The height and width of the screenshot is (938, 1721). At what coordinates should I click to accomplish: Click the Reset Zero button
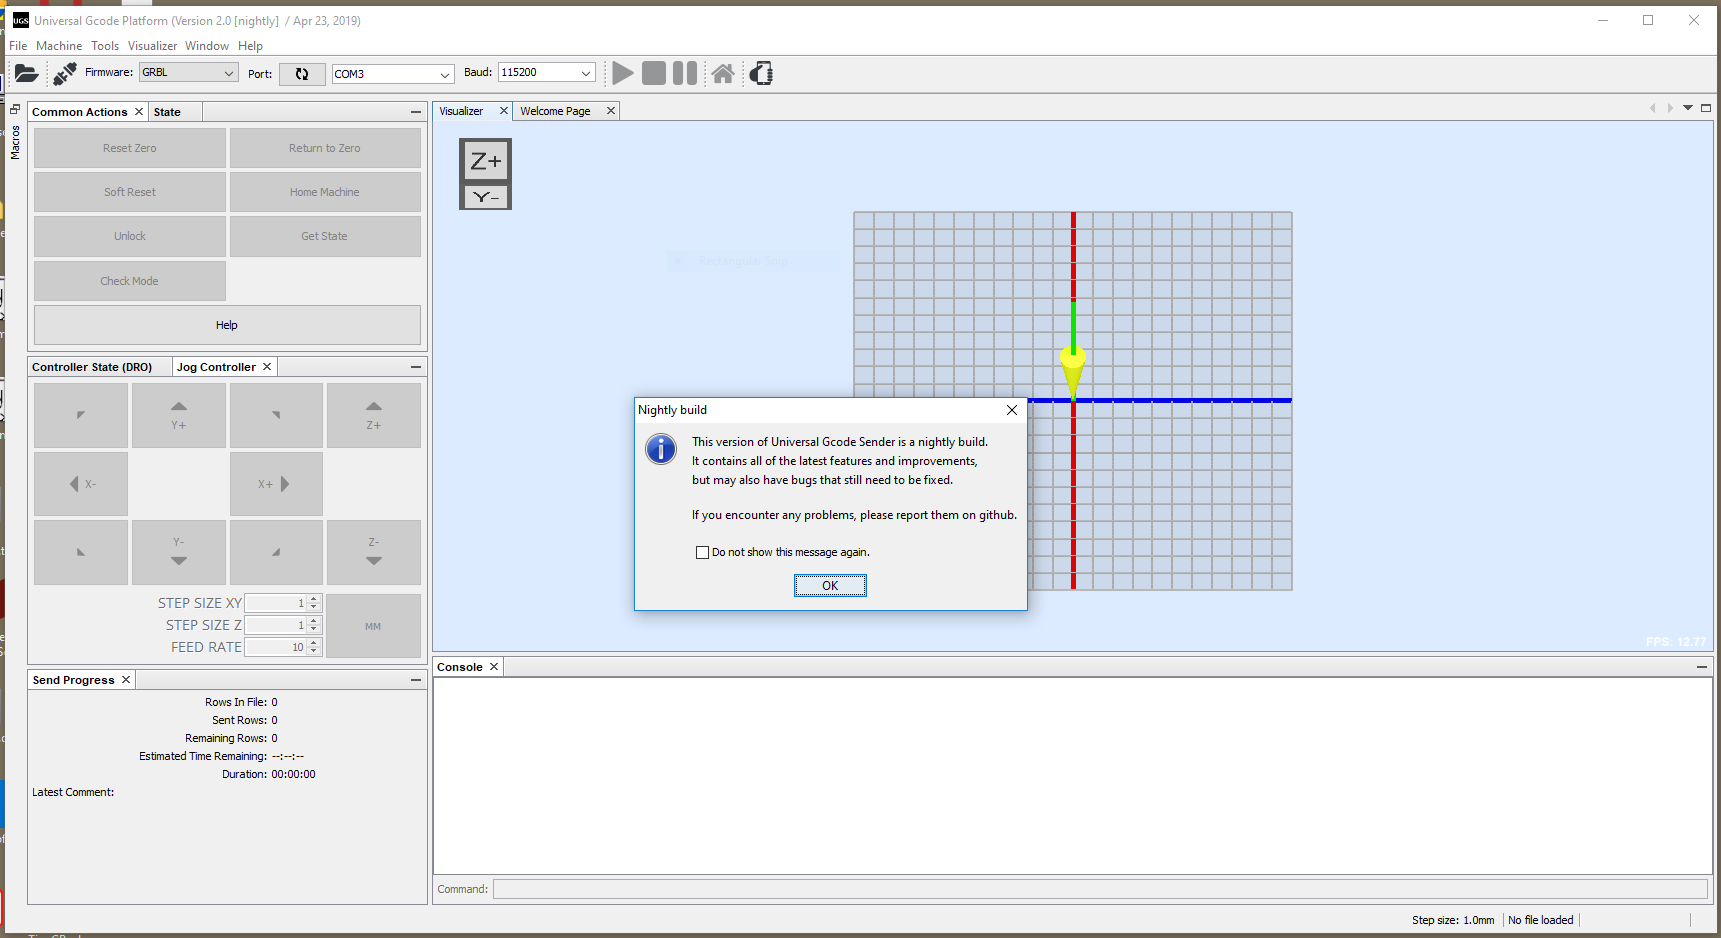click(x=130, y=148)
